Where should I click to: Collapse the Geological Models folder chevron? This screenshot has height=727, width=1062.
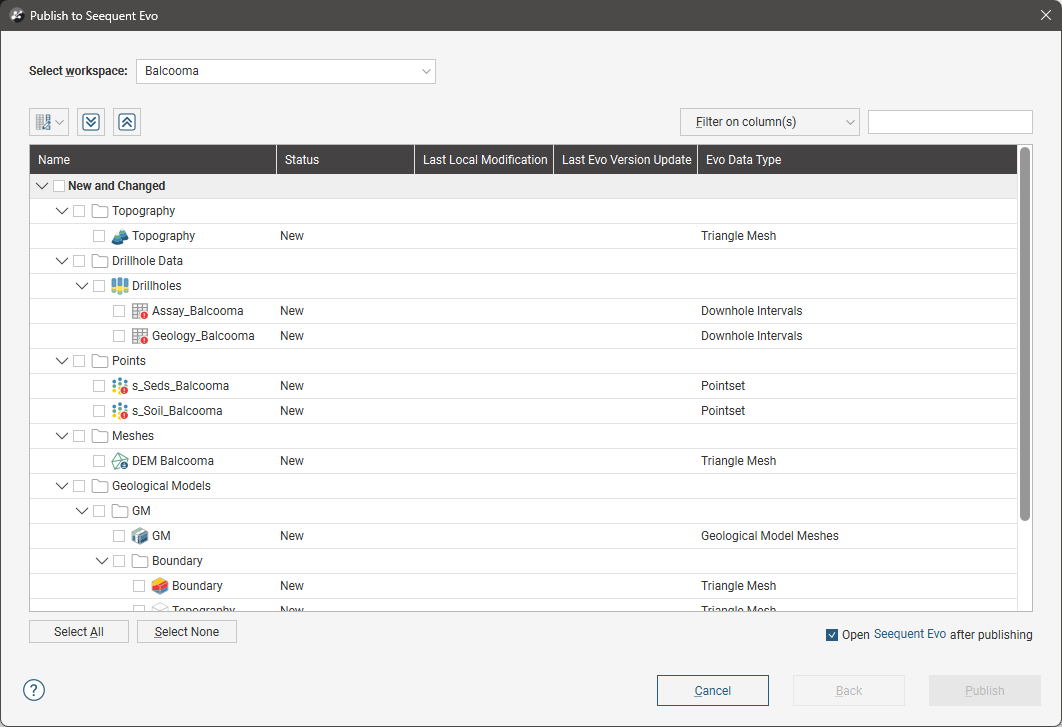point(62,486)
